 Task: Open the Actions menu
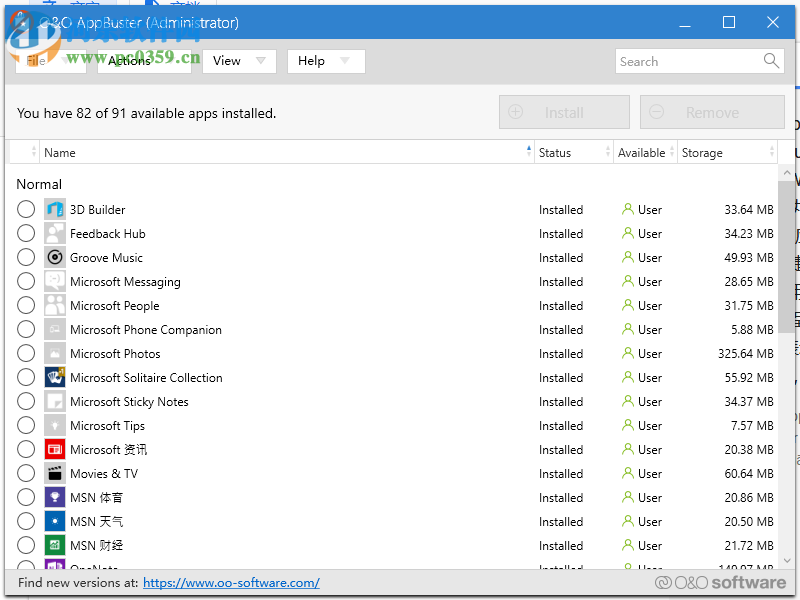143,61
